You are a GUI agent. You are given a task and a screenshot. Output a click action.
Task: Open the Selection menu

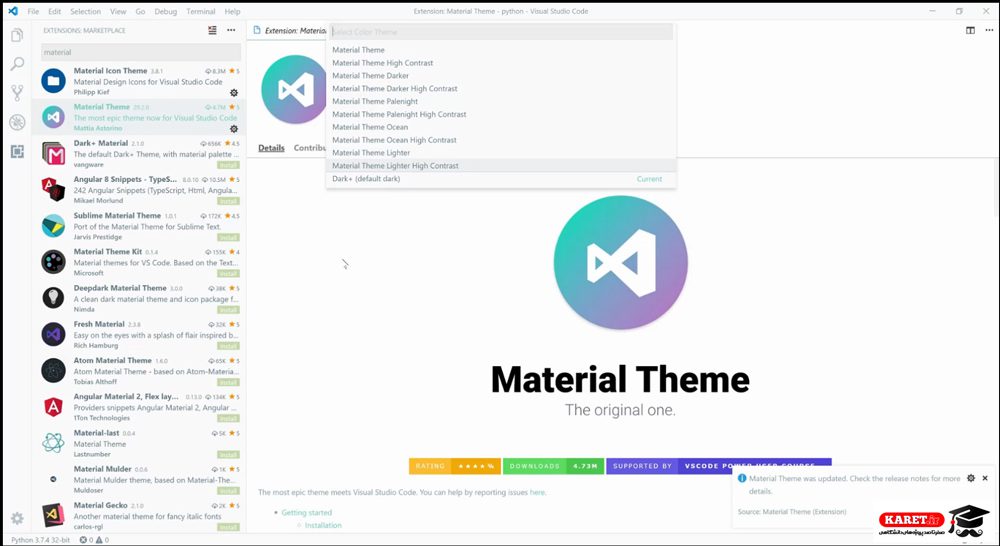[x=85, y=11]
